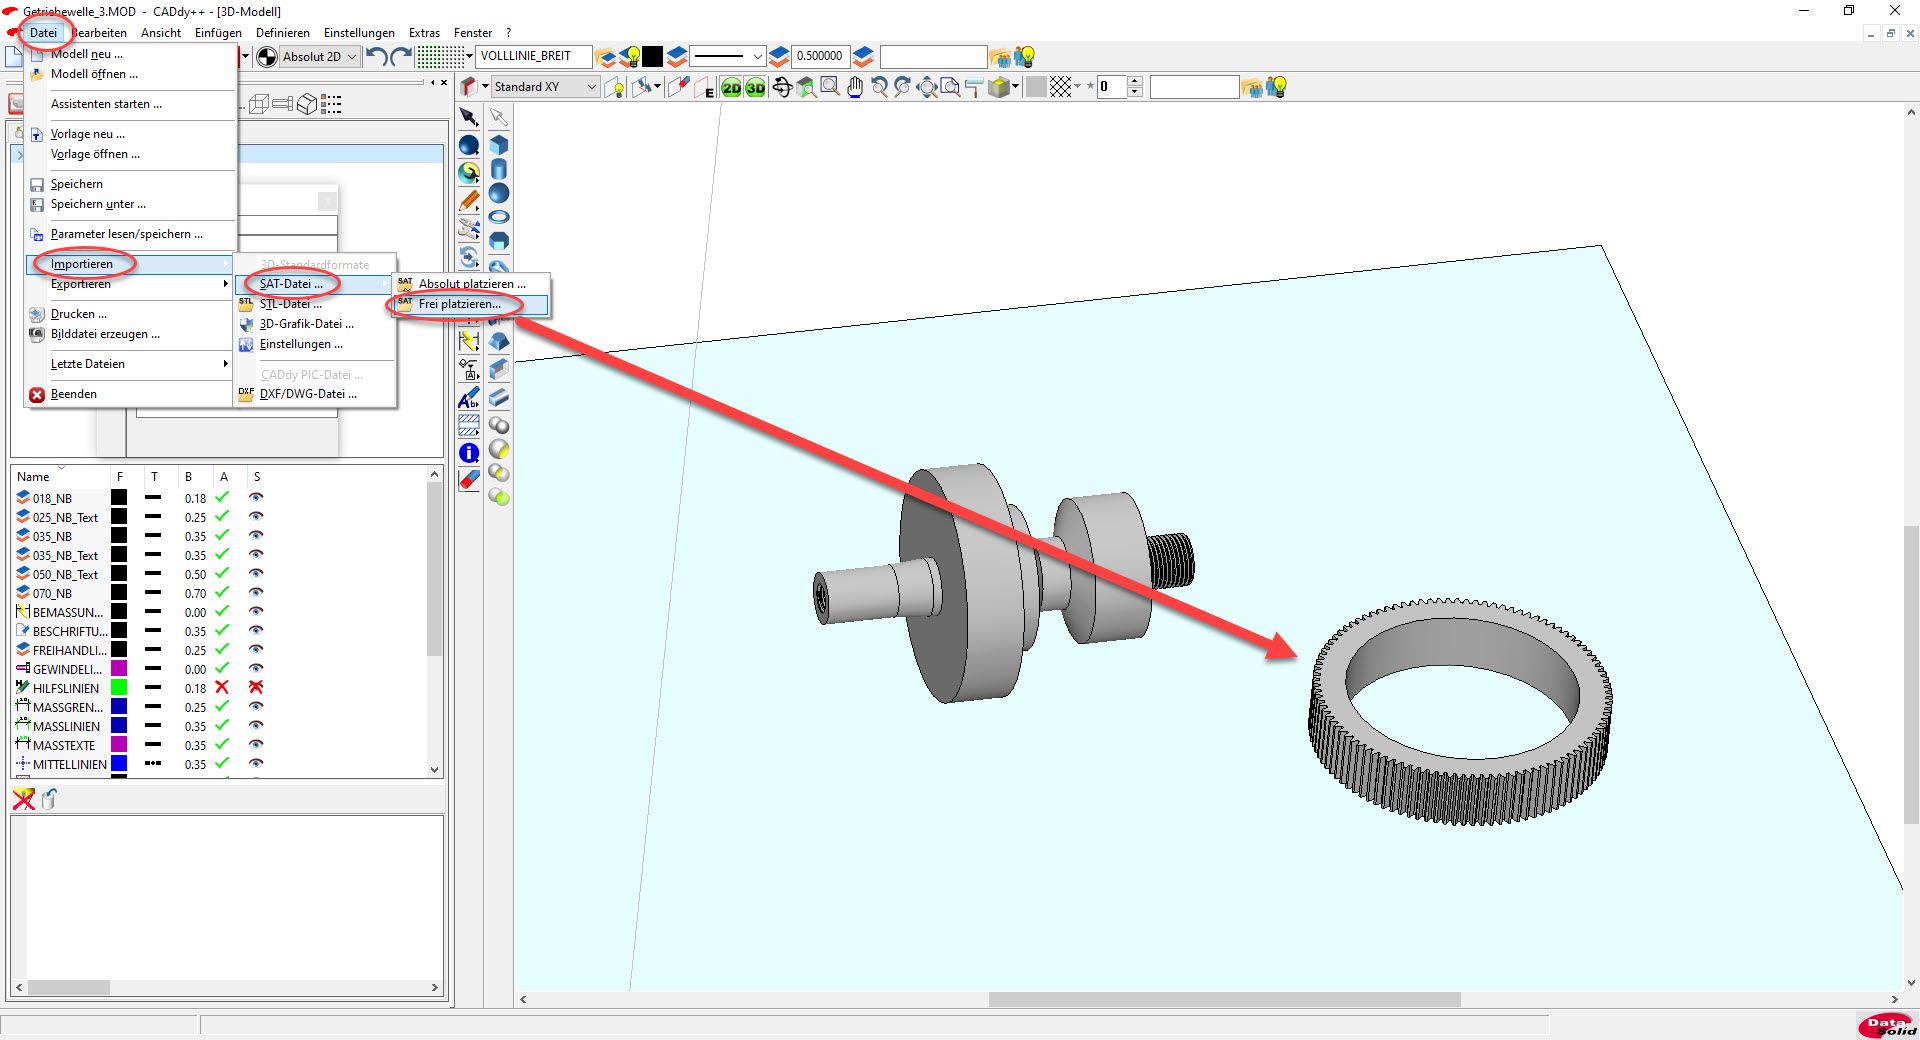Click the pencil drawing tool
The image size is (1920, 1040).
point(469,201)
